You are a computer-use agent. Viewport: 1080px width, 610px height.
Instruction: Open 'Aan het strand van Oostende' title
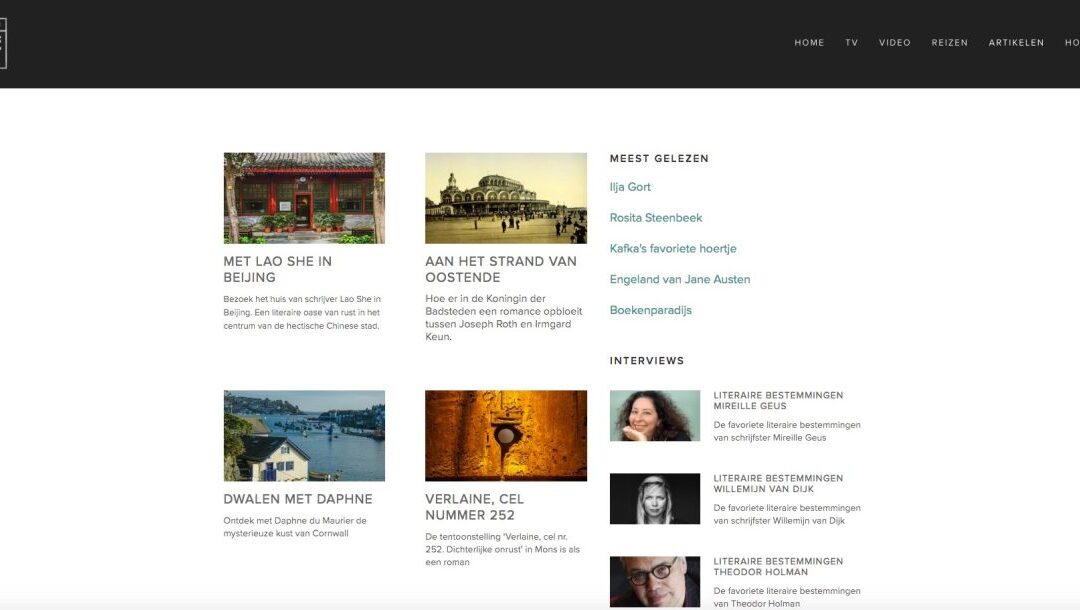(500, 269)
